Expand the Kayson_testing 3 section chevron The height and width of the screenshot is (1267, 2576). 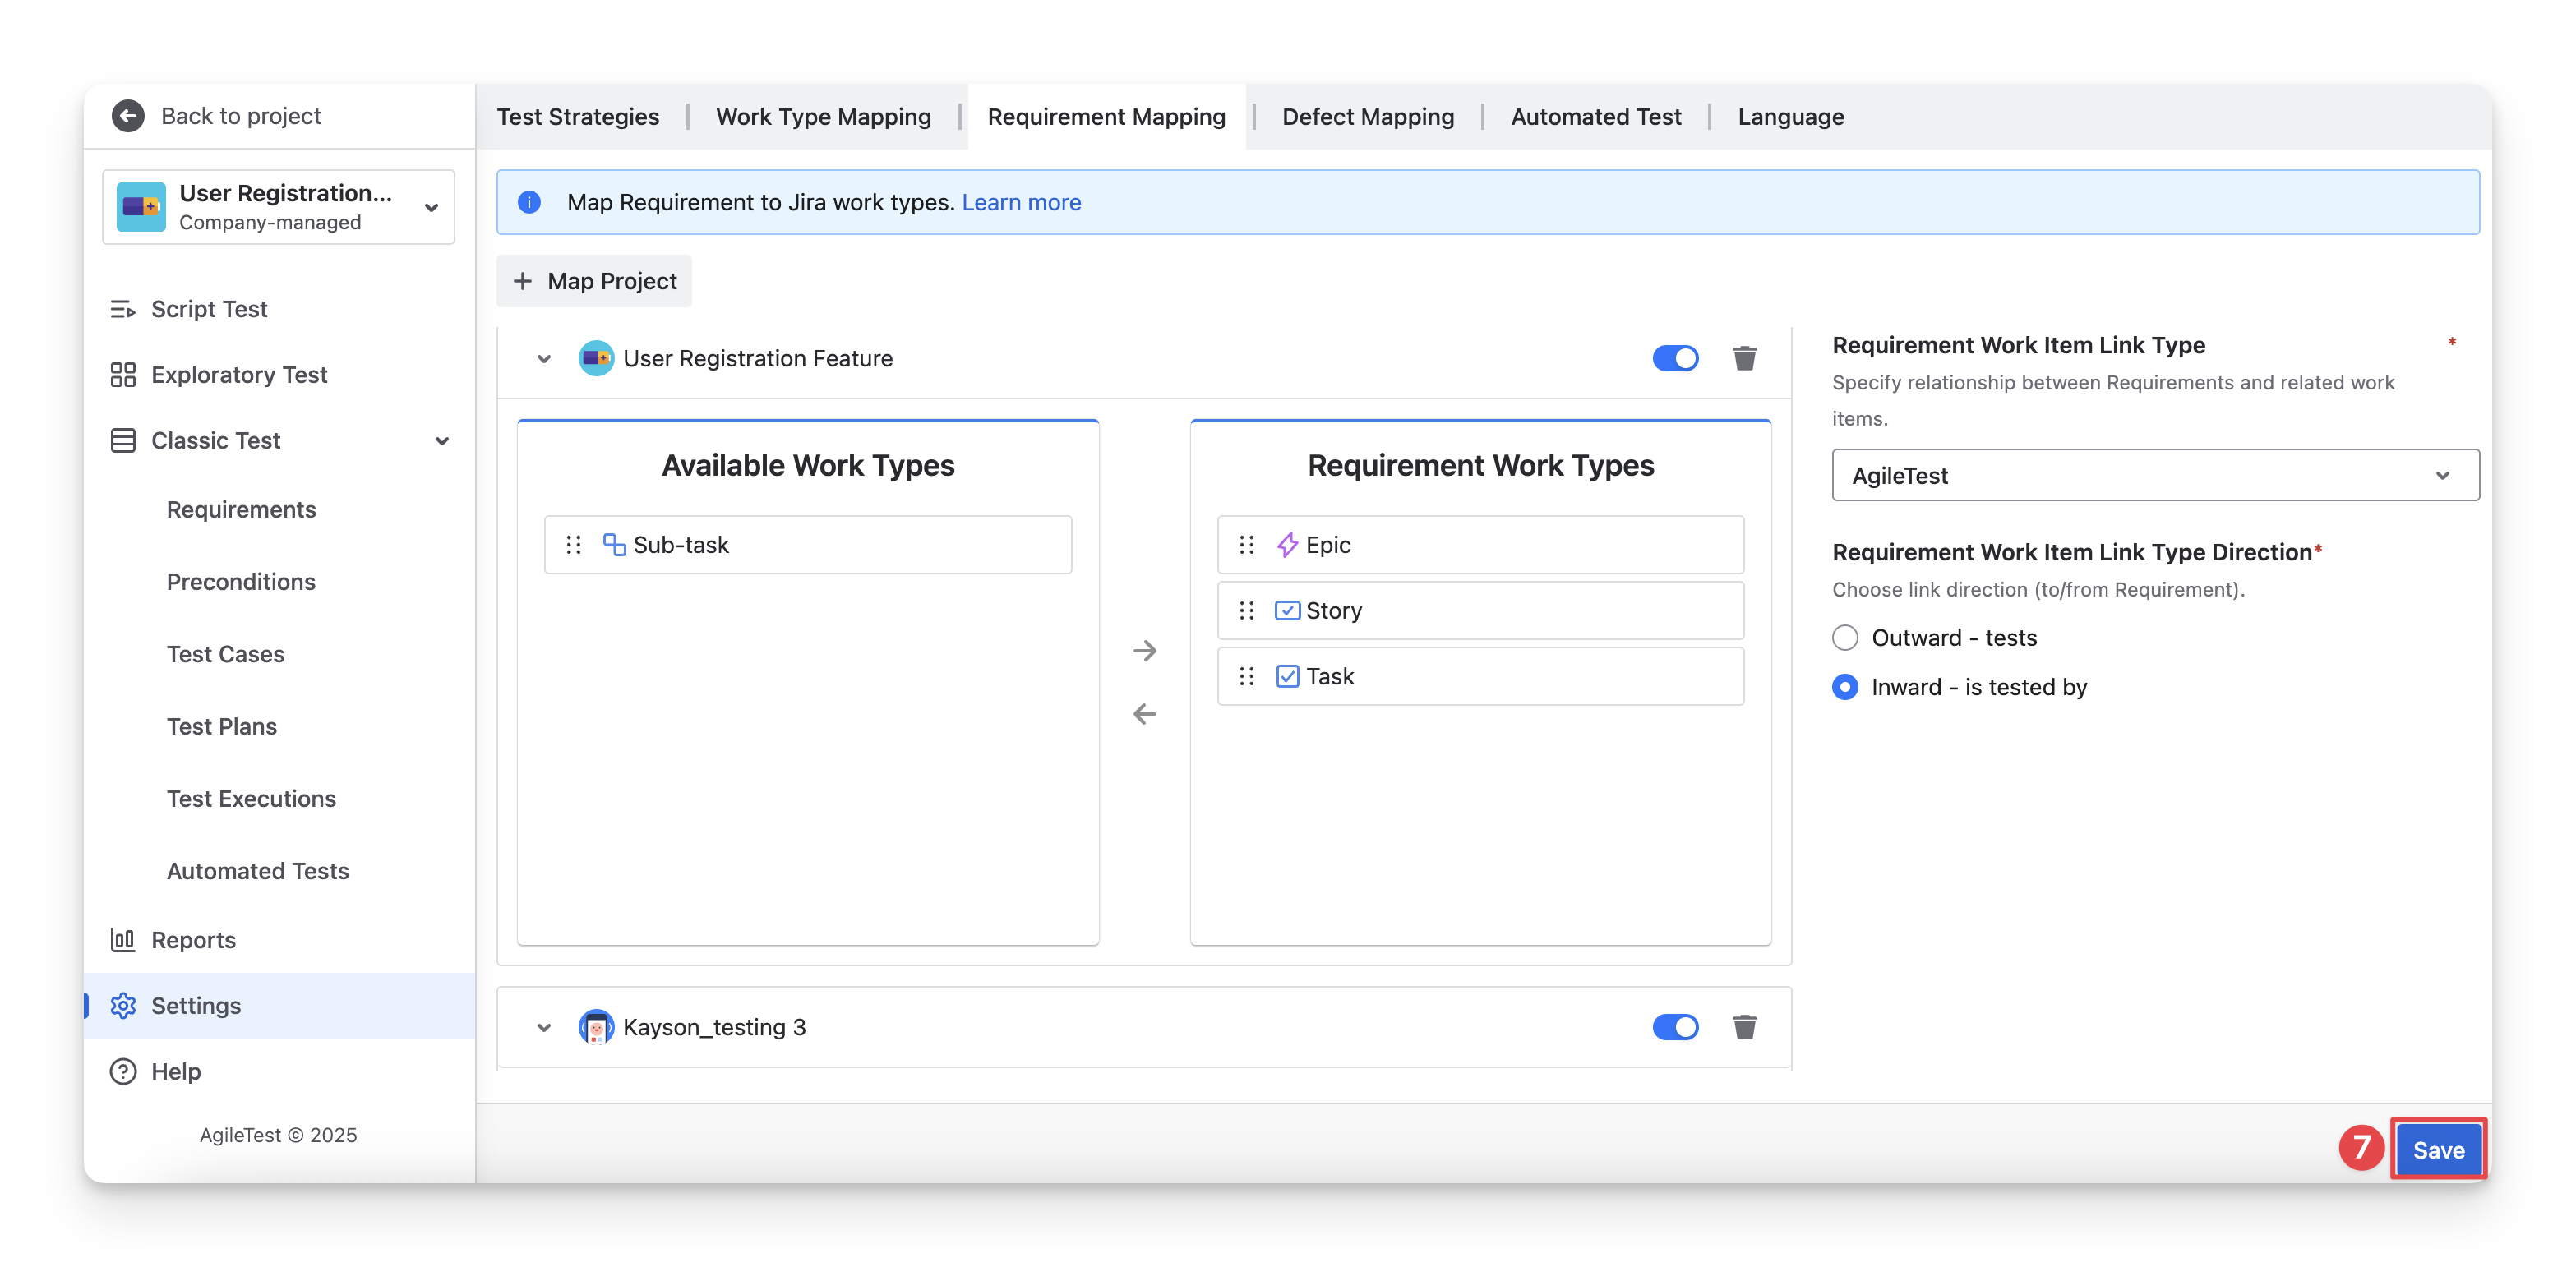point(544,1027)
